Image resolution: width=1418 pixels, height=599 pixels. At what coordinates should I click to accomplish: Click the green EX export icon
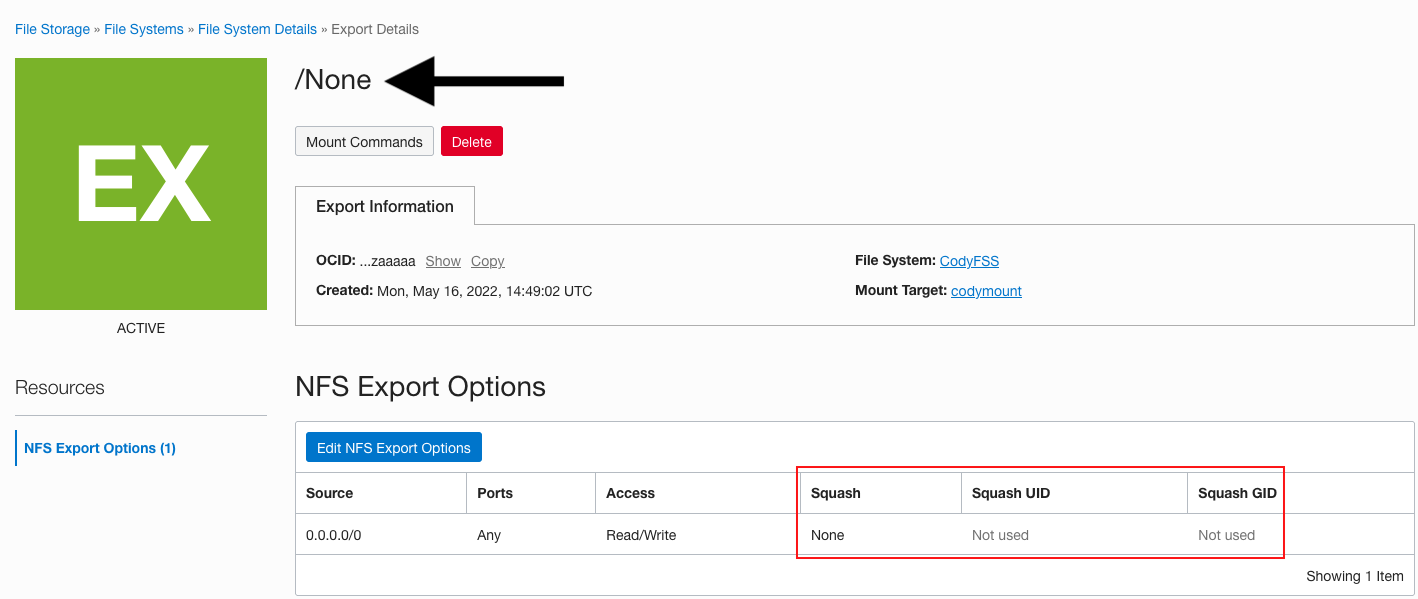pyautogui.click(x=140, y=183)
